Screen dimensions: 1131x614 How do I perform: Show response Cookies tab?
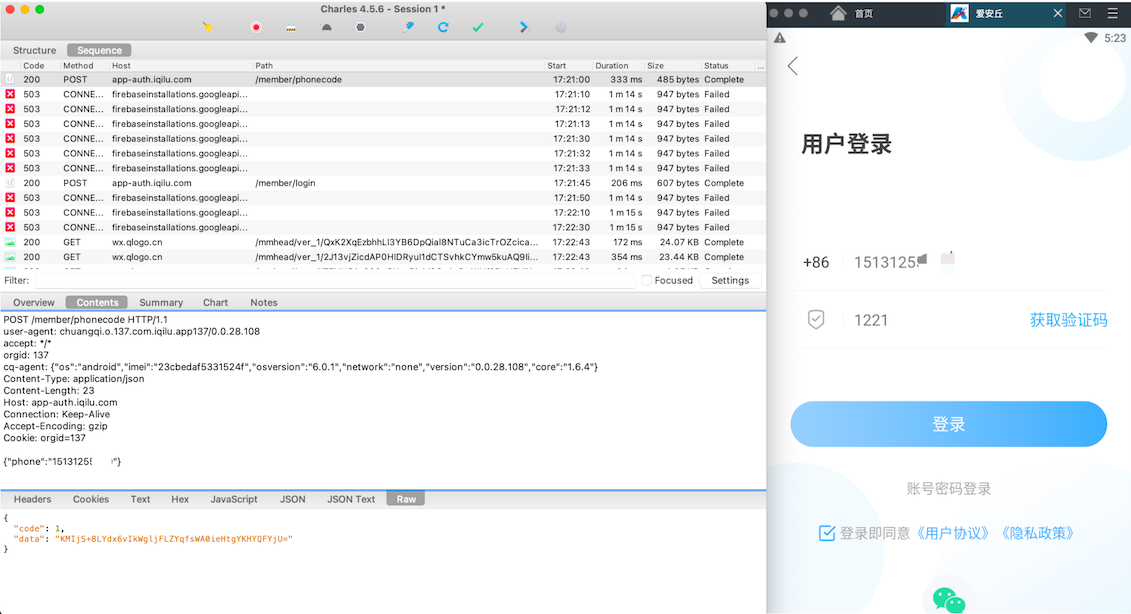[x=91, y=499]
